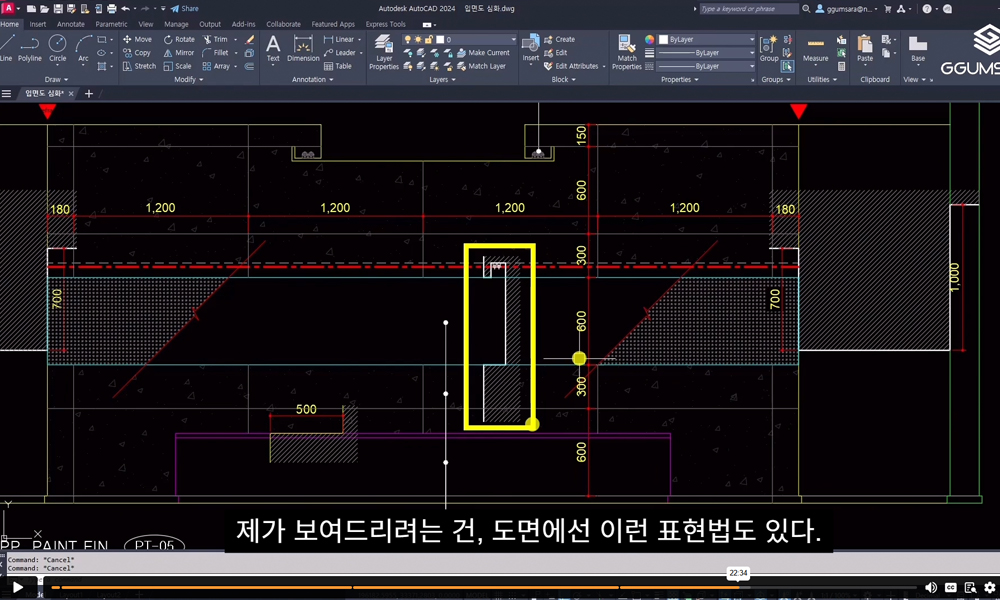Viewport: 1000px width, 600px height.
Task: Activate the Fillet command
Action: coord(215,53)
